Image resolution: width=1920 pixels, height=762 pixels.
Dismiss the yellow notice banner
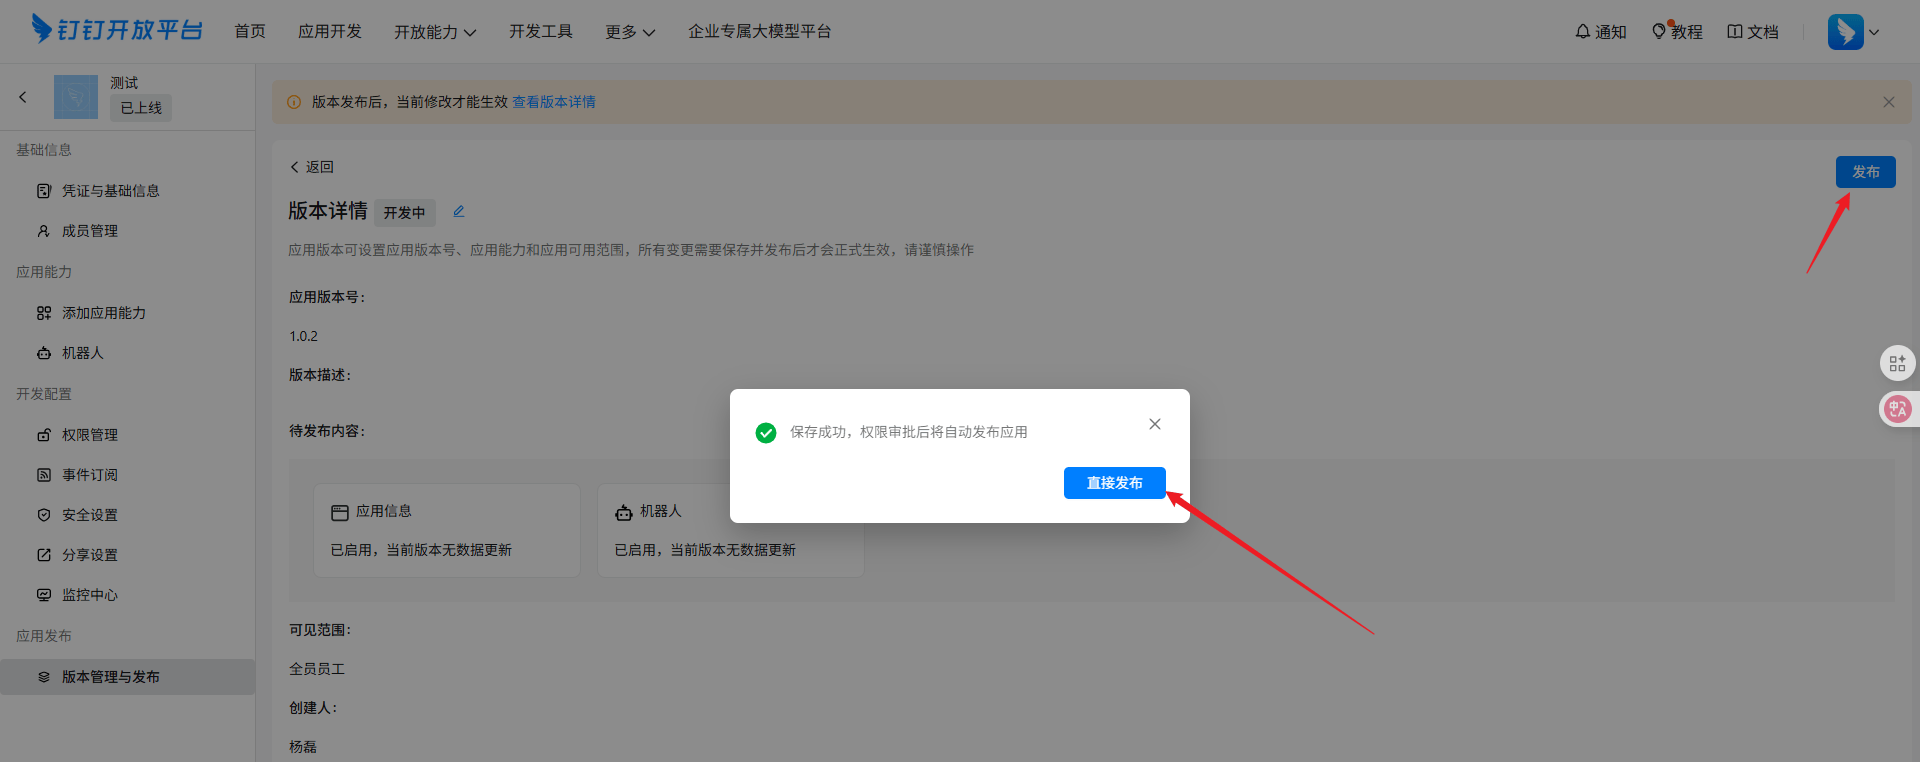[x=1888, y=102]
